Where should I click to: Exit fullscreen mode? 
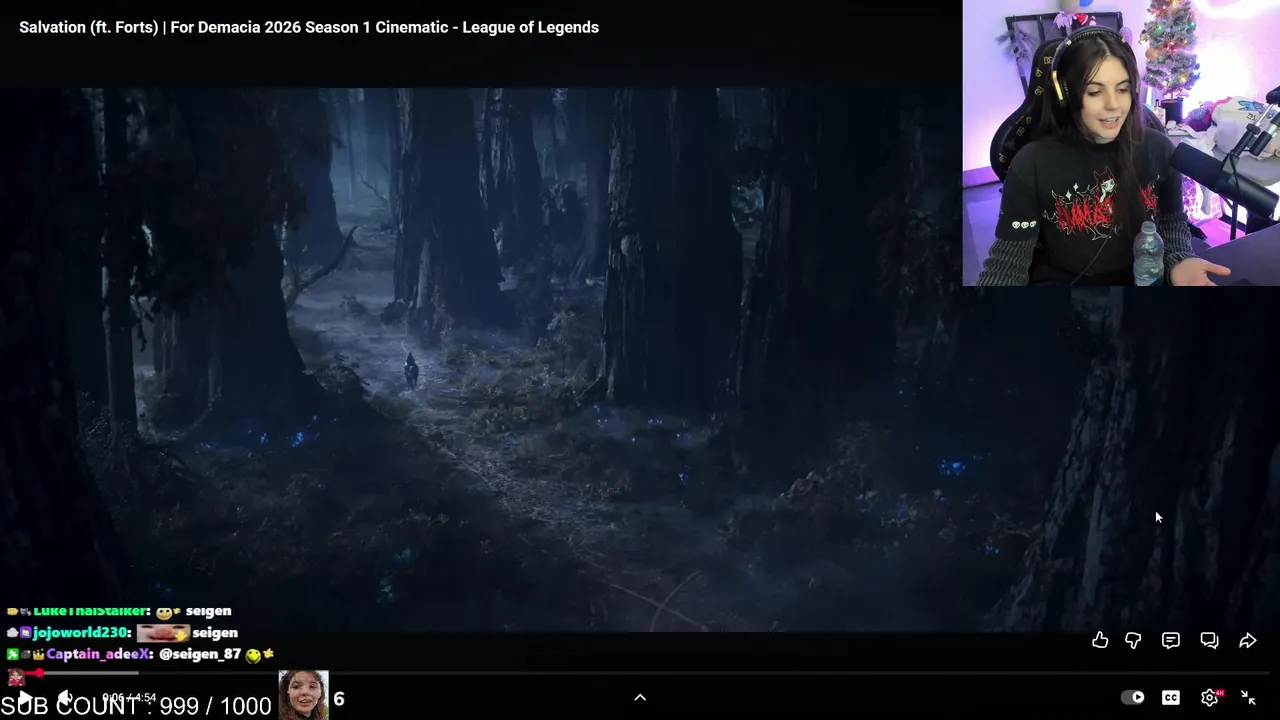1248,697
